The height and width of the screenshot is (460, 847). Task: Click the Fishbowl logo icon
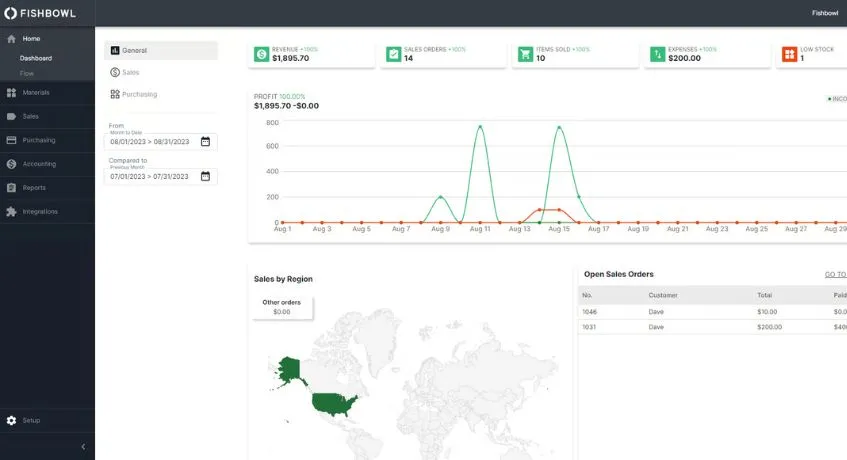click(10, 13)
